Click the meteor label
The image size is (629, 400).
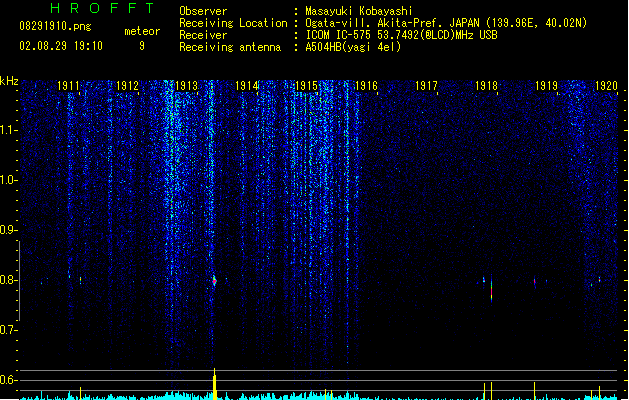click(142, 31)
